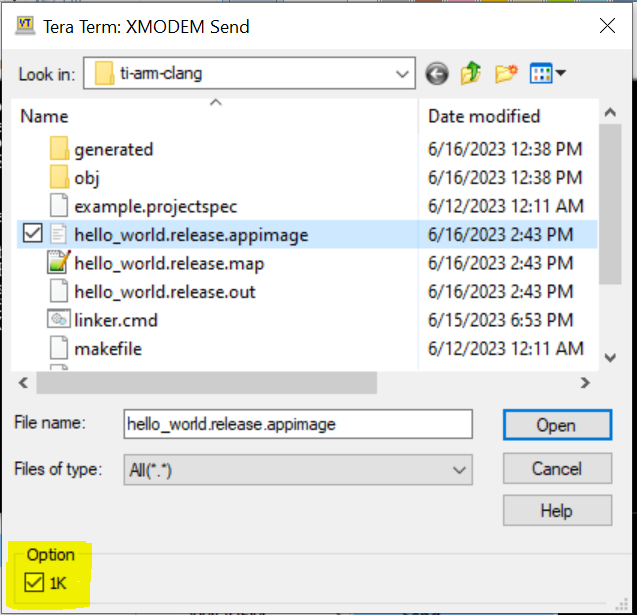Open the Files of type dropdown
The width and height of the screenshot is (637, 615).
coord(460,469)
